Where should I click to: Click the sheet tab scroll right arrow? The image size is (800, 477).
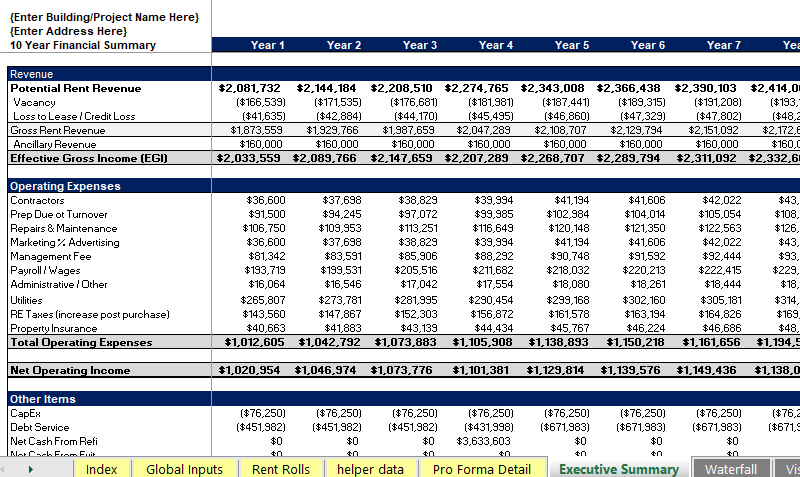click(x=31, y=469)
